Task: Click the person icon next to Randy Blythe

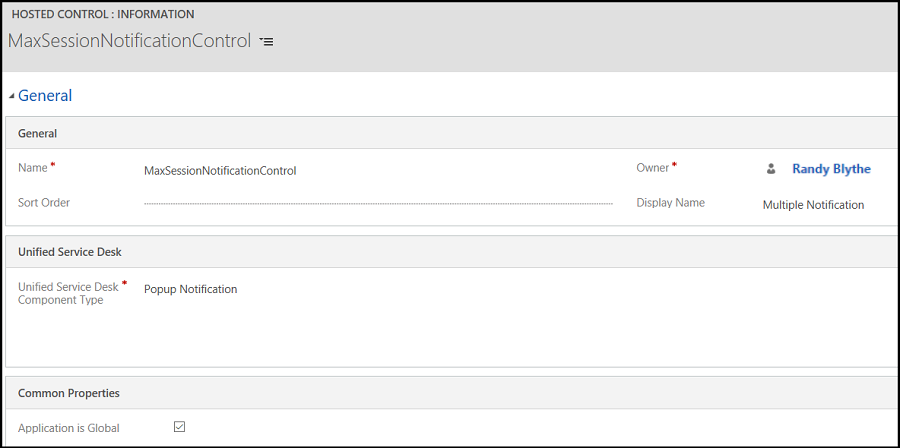Action: (x=771, y=169)
